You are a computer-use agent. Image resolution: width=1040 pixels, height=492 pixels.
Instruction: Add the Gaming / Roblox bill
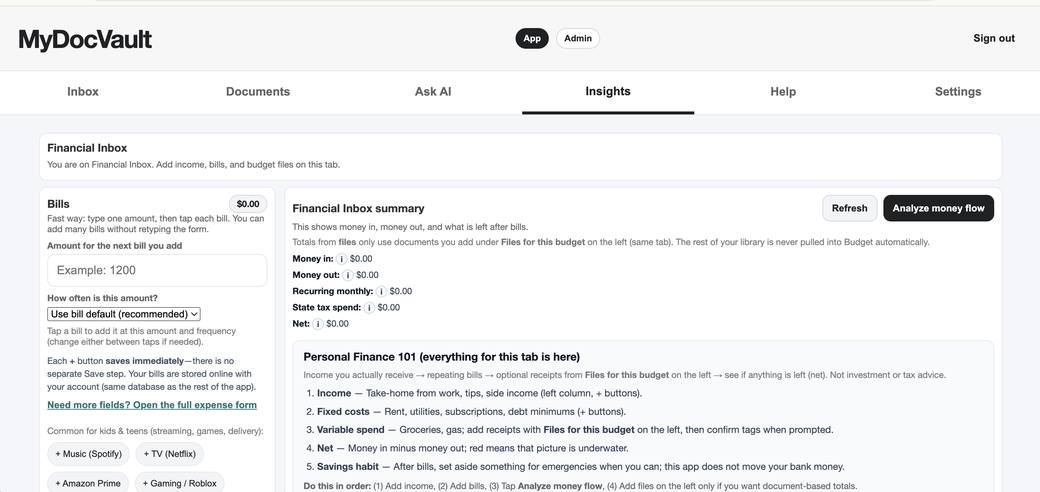click(x=180, y=483)
